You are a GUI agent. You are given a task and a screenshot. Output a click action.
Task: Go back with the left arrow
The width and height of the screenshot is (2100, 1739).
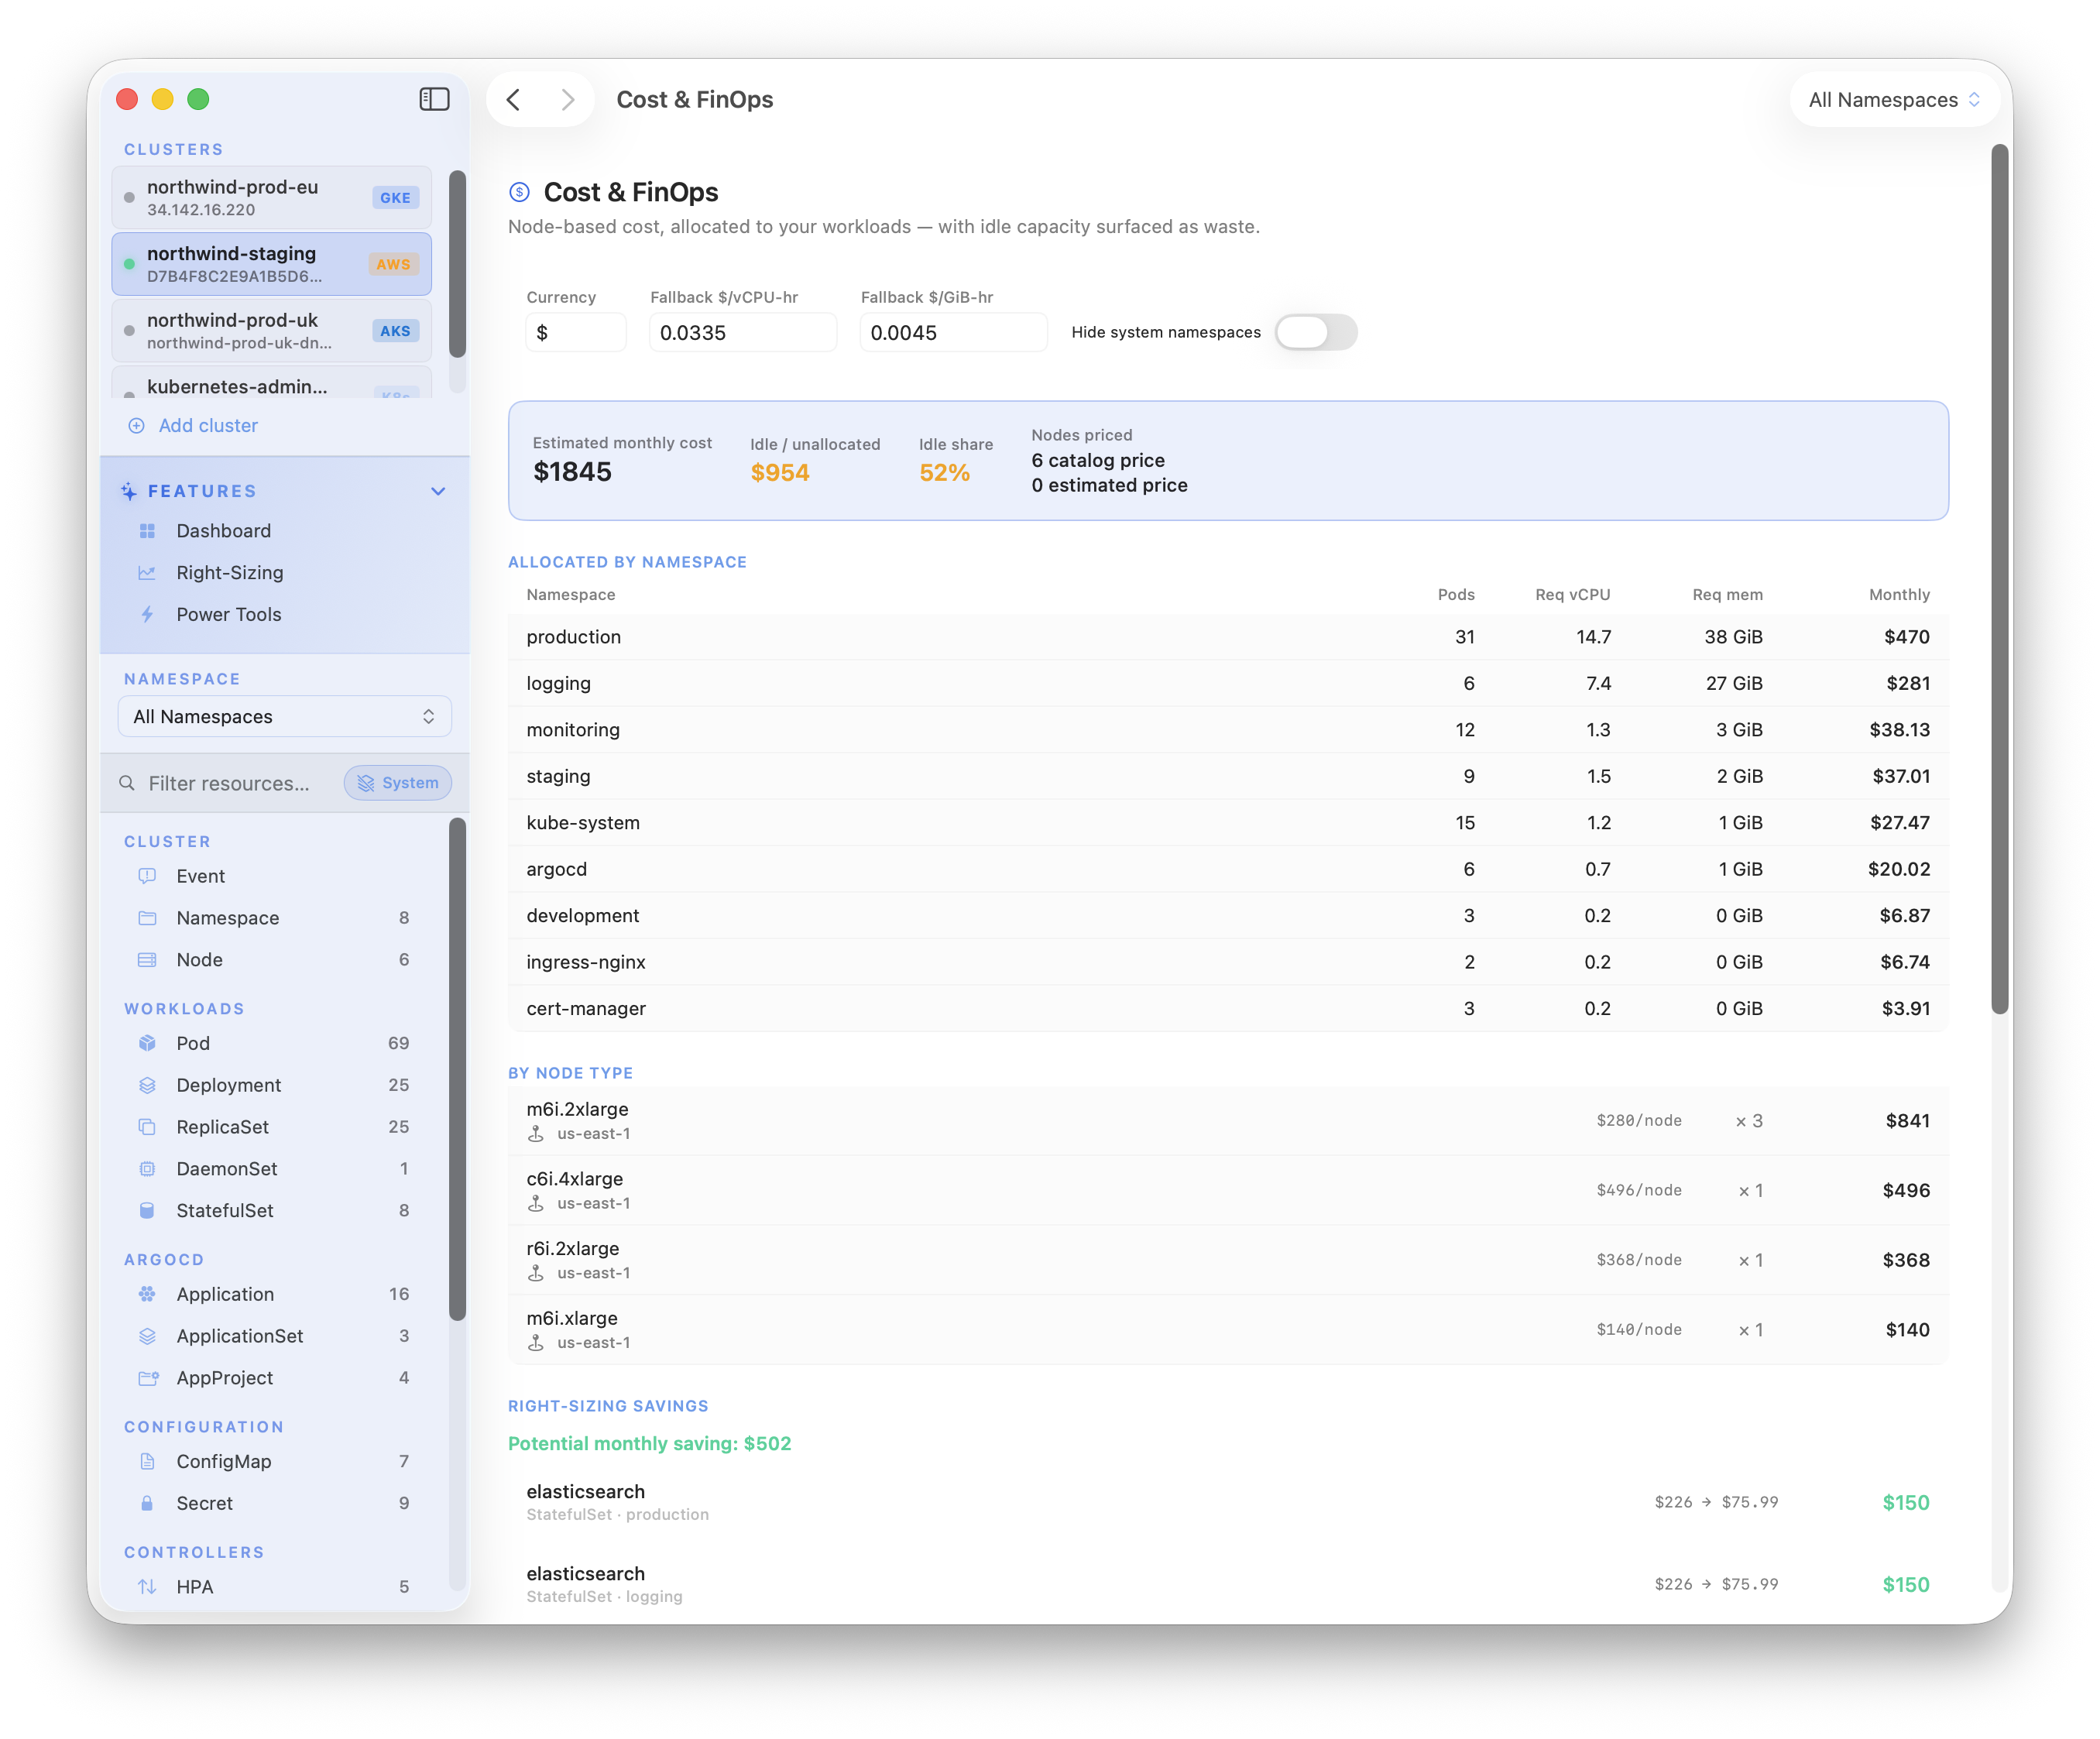pos(513,99)
